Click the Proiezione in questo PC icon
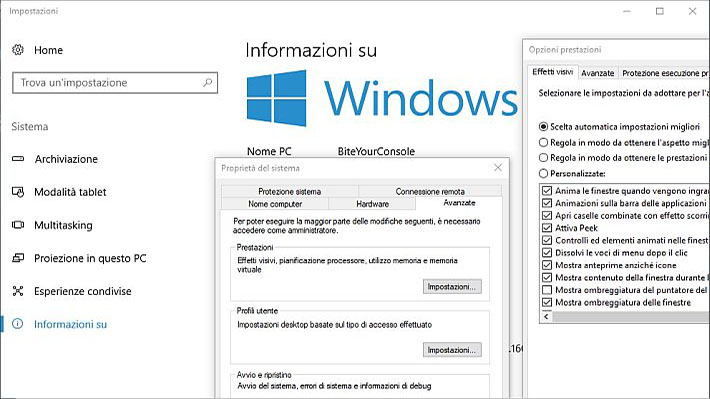 click(x=18, y=258)
